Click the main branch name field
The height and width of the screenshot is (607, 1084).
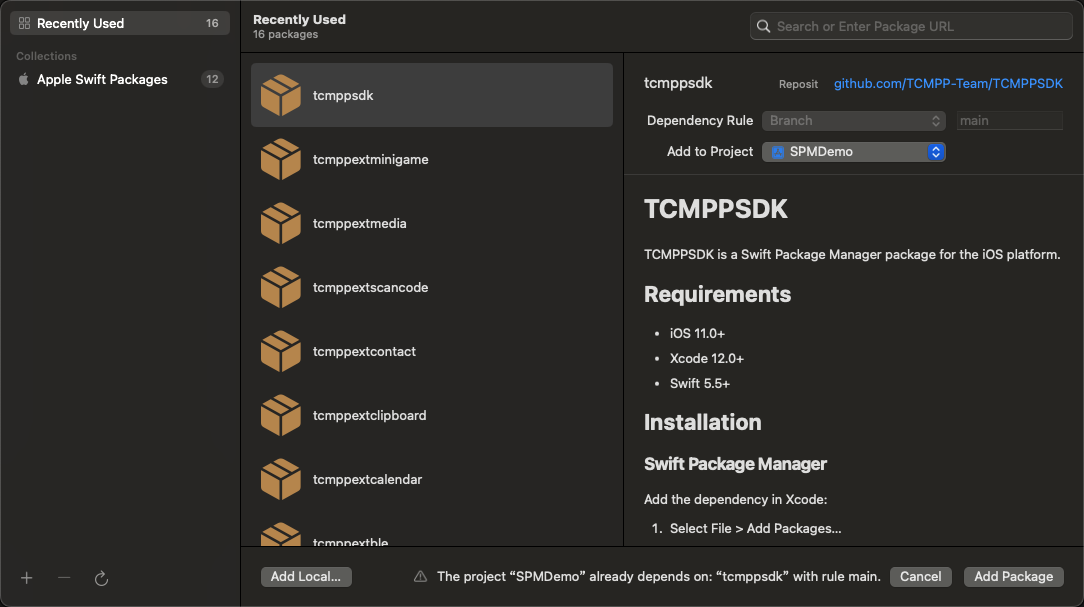[1008, 120]
